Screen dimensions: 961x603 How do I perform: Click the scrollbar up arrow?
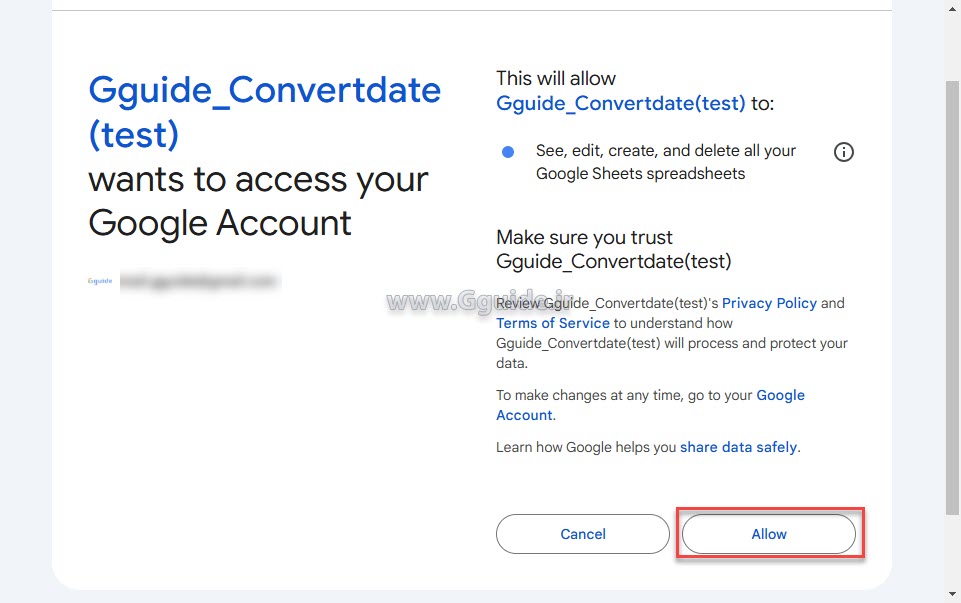click(x=952, y=8)
